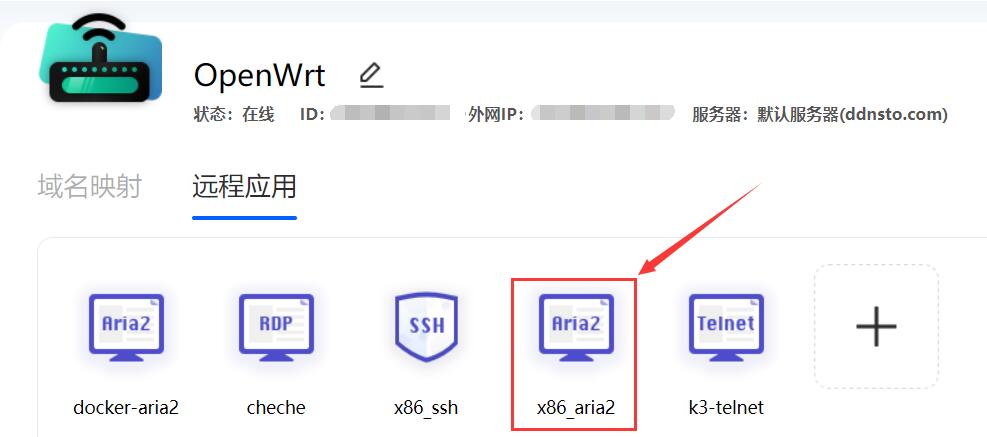This screenshot has width=987, height=437.
Task: Click the blurred 外网IP value
Action: click(602, 114)
